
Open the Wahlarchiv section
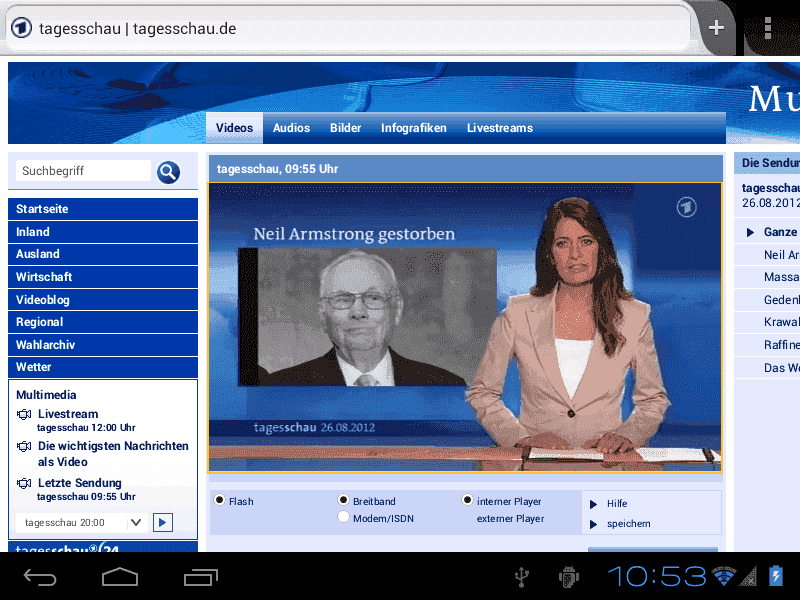[x=103, y=345]
